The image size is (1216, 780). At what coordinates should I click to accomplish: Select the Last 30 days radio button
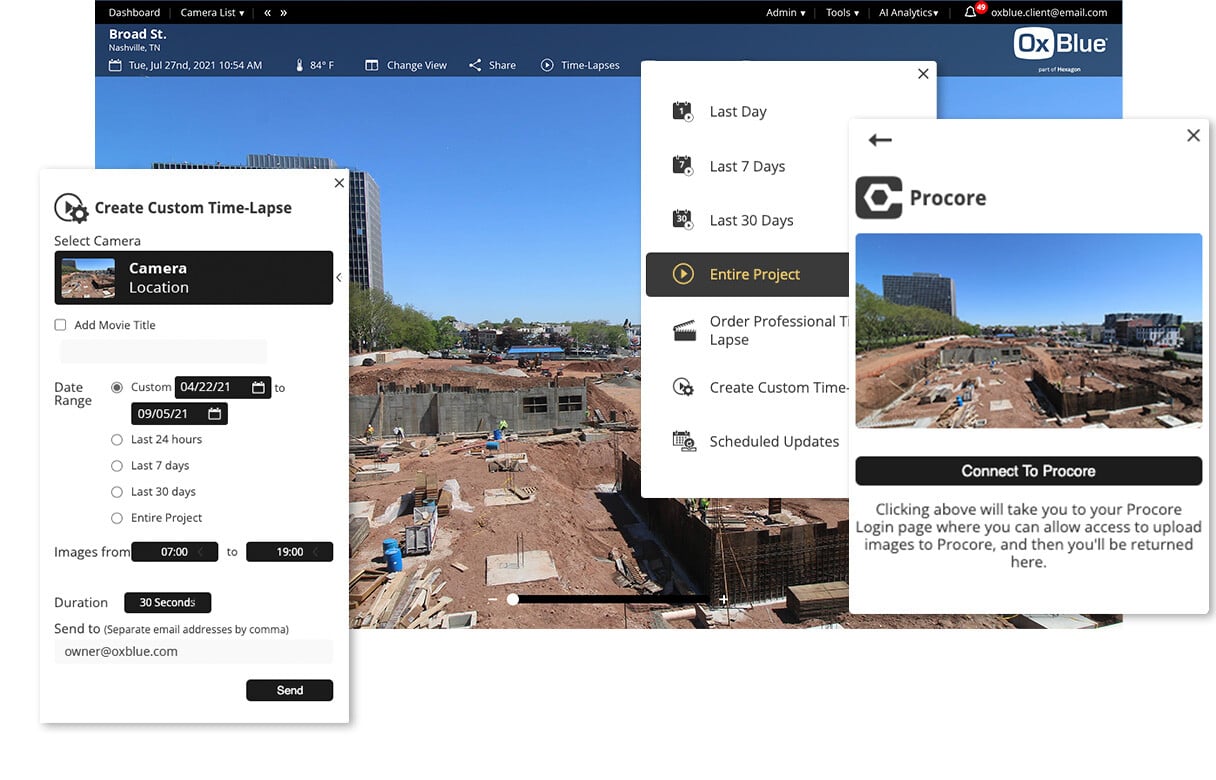pos(117,491)
